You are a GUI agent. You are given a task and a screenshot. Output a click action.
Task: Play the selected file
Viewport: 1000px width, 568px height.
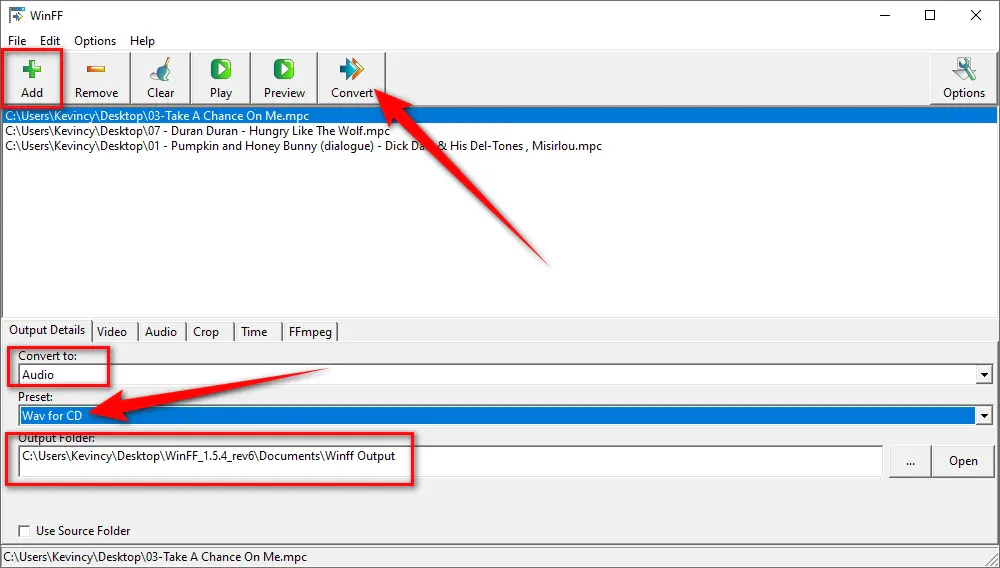221,78
